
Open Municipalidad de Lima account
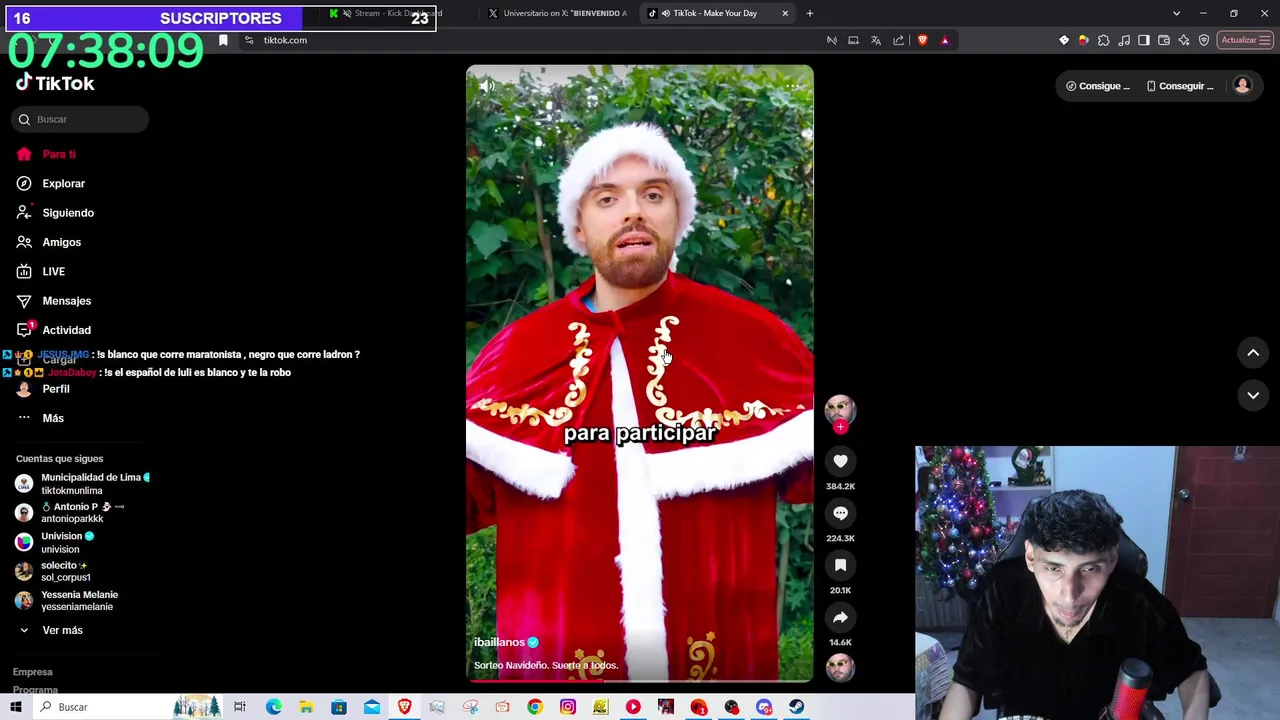[82, 484]
